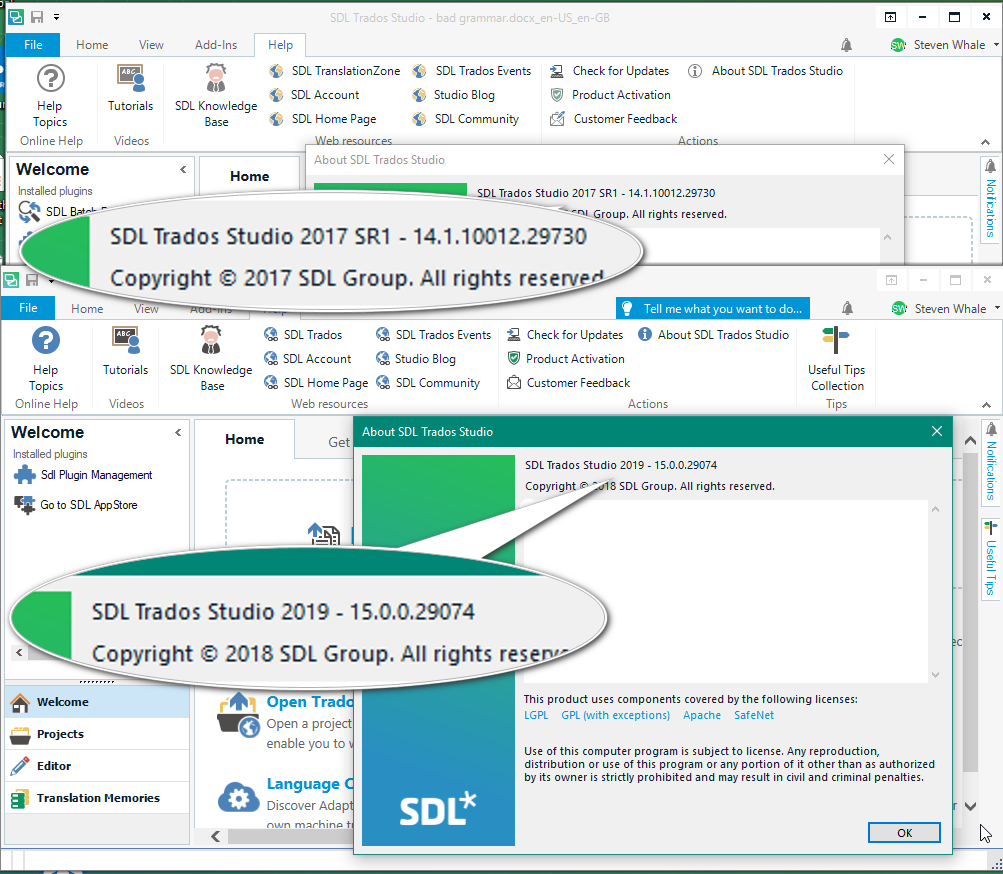Viewport: 1003px width, 874px height.
Task: Switch to Projects view
Action: 97,734
